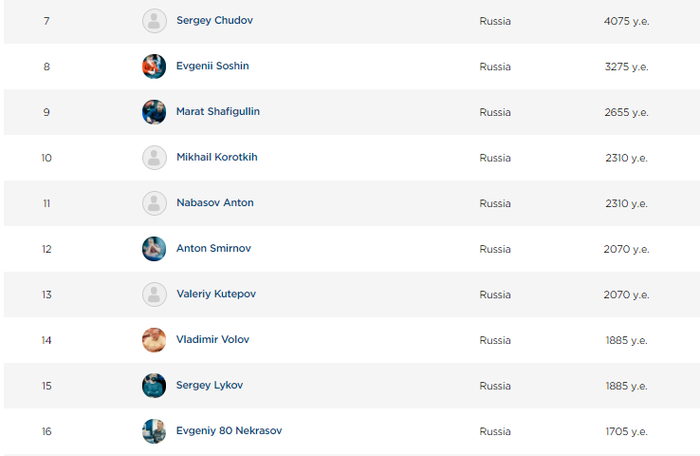Open Evgeniy 80 Nekrasov's avatar image

pyautogui.click(x=154, y=431)
